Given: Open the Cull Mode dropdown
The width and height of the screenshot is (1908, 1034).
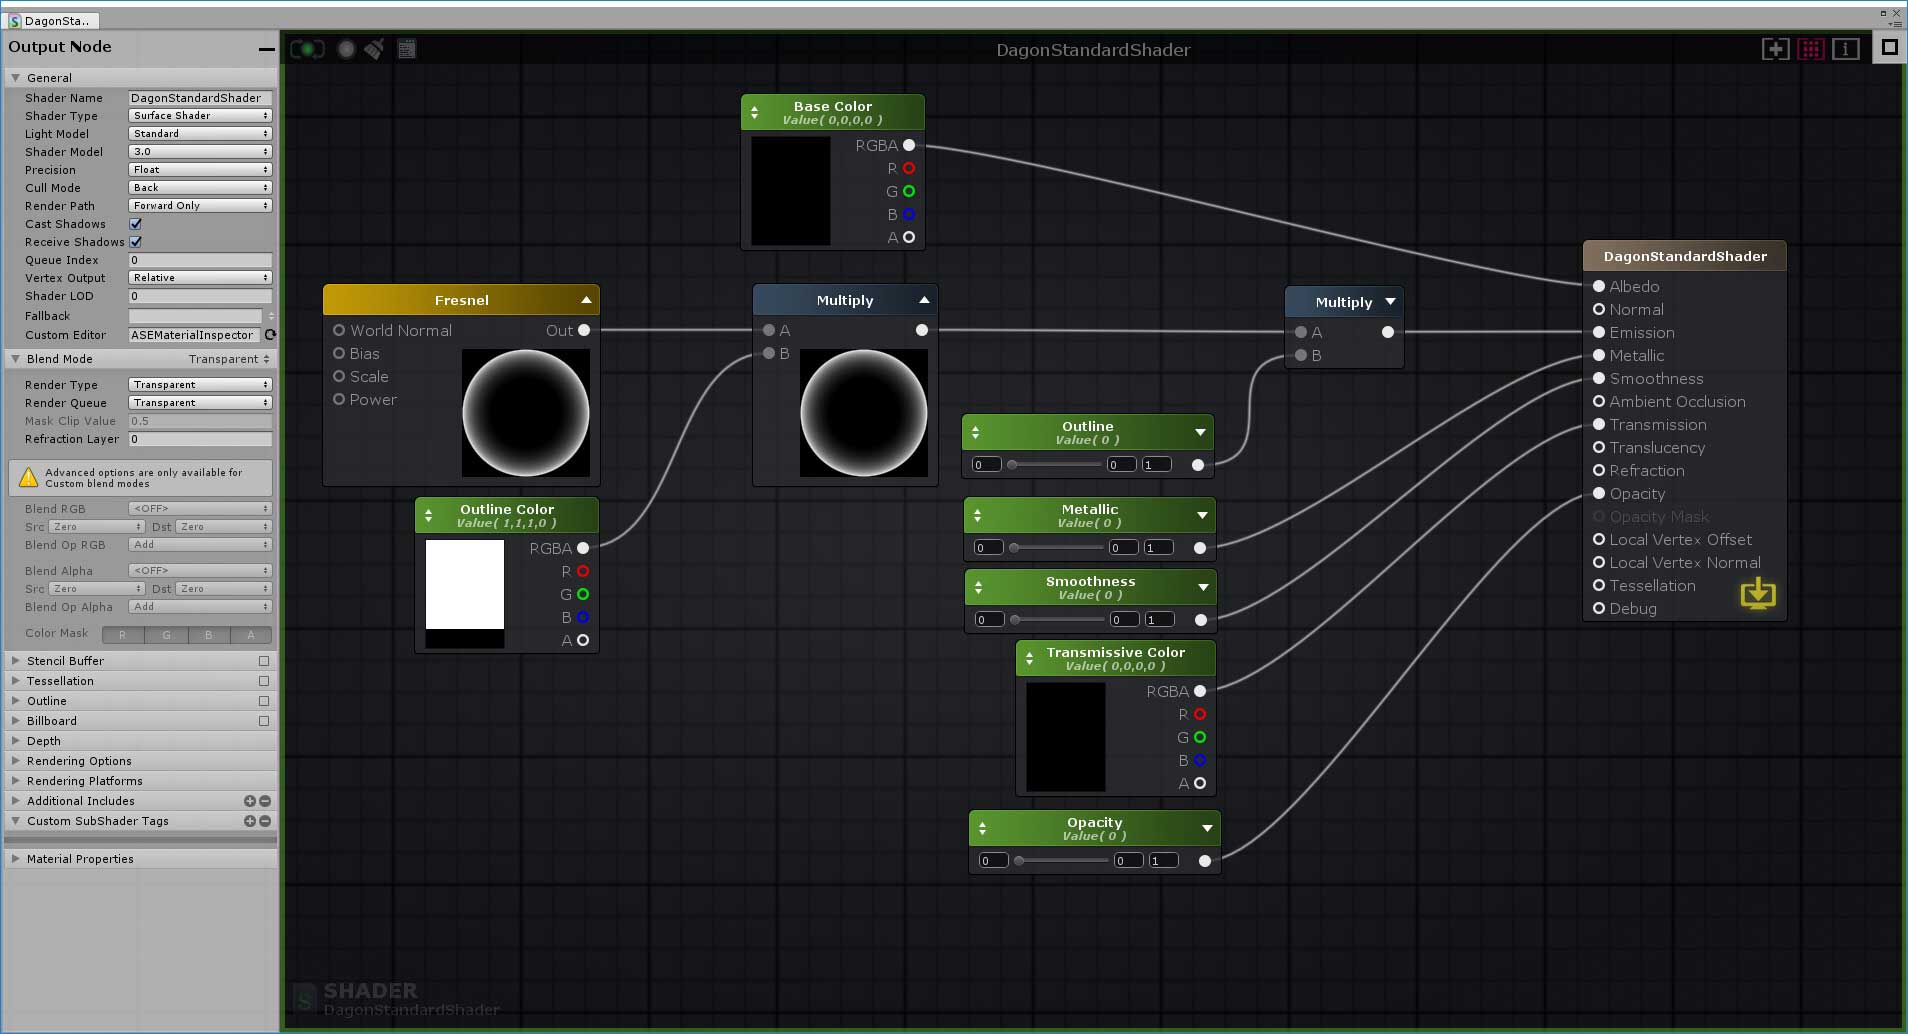Looking at the screenshot, I should coord(200,188).
